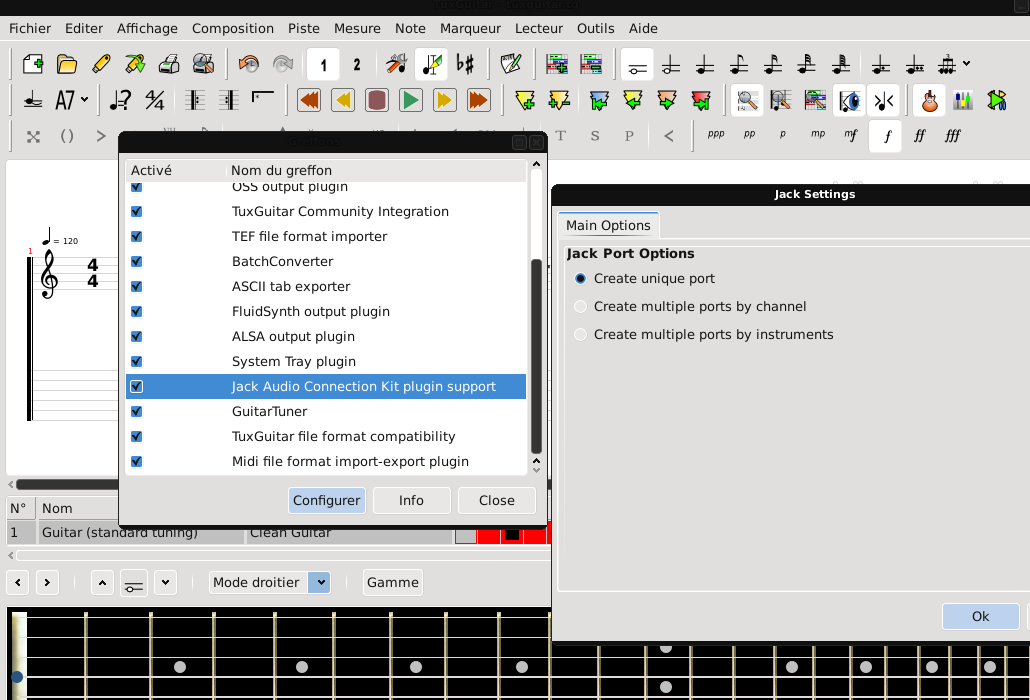Switch to the Main Options tab

[x=608, y=226]
